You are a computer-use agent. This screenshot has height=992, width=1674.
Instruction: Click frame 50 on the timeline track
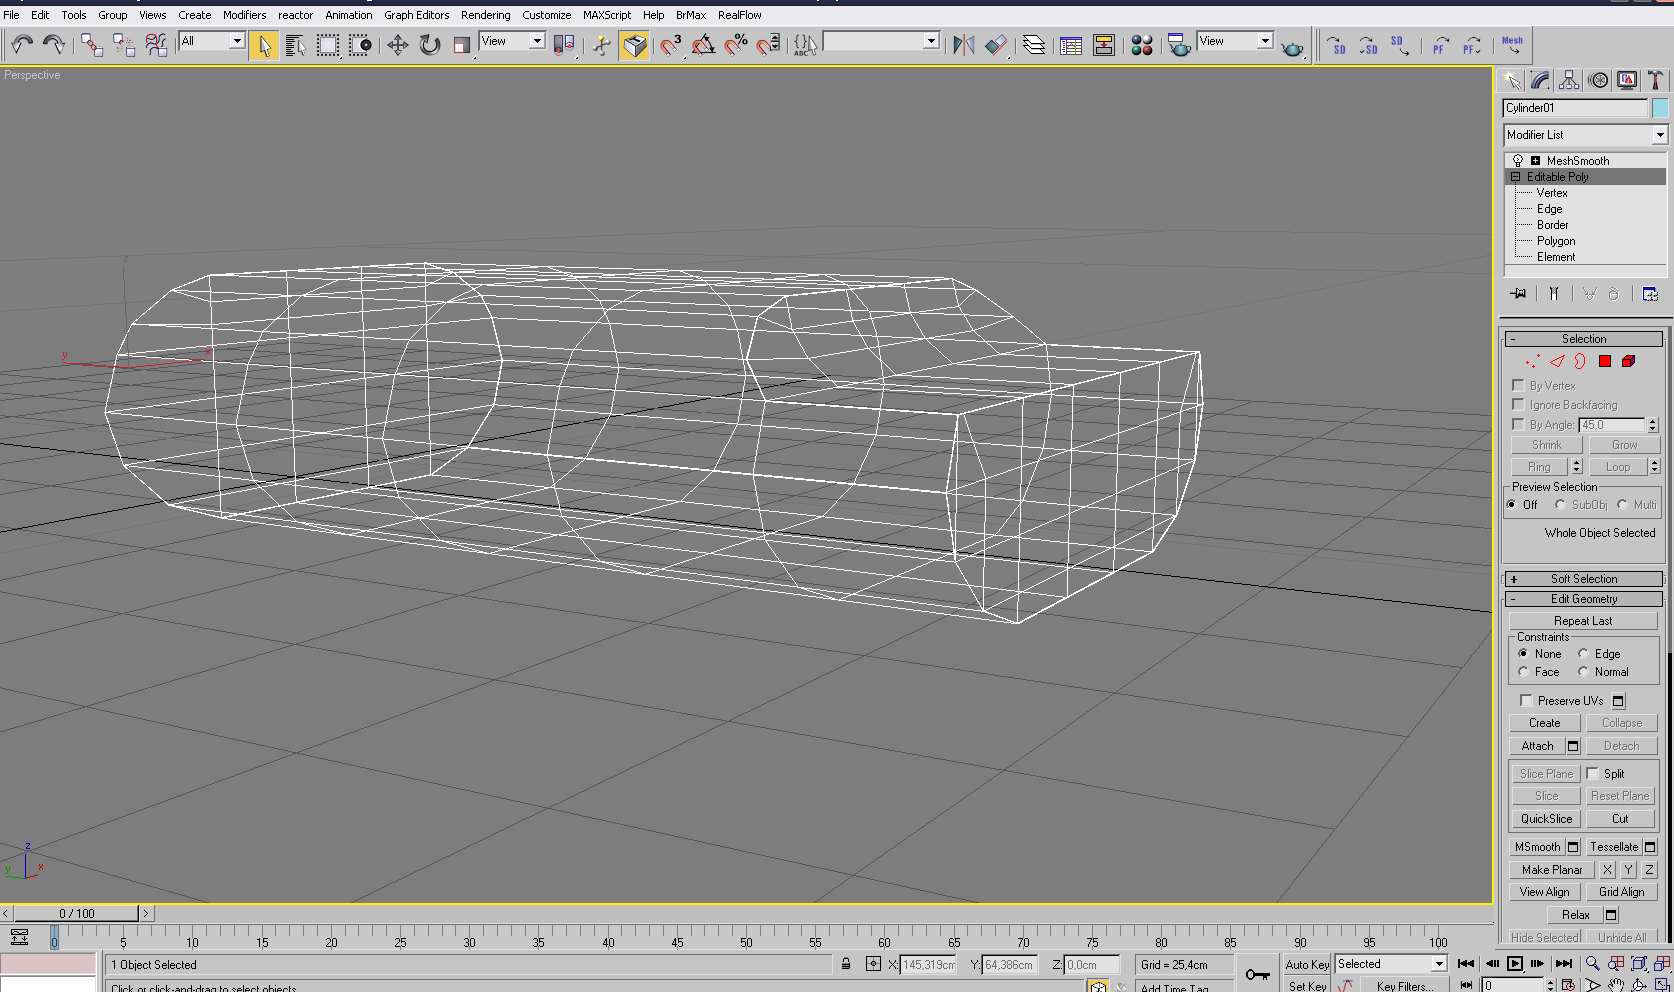(746, 937)
